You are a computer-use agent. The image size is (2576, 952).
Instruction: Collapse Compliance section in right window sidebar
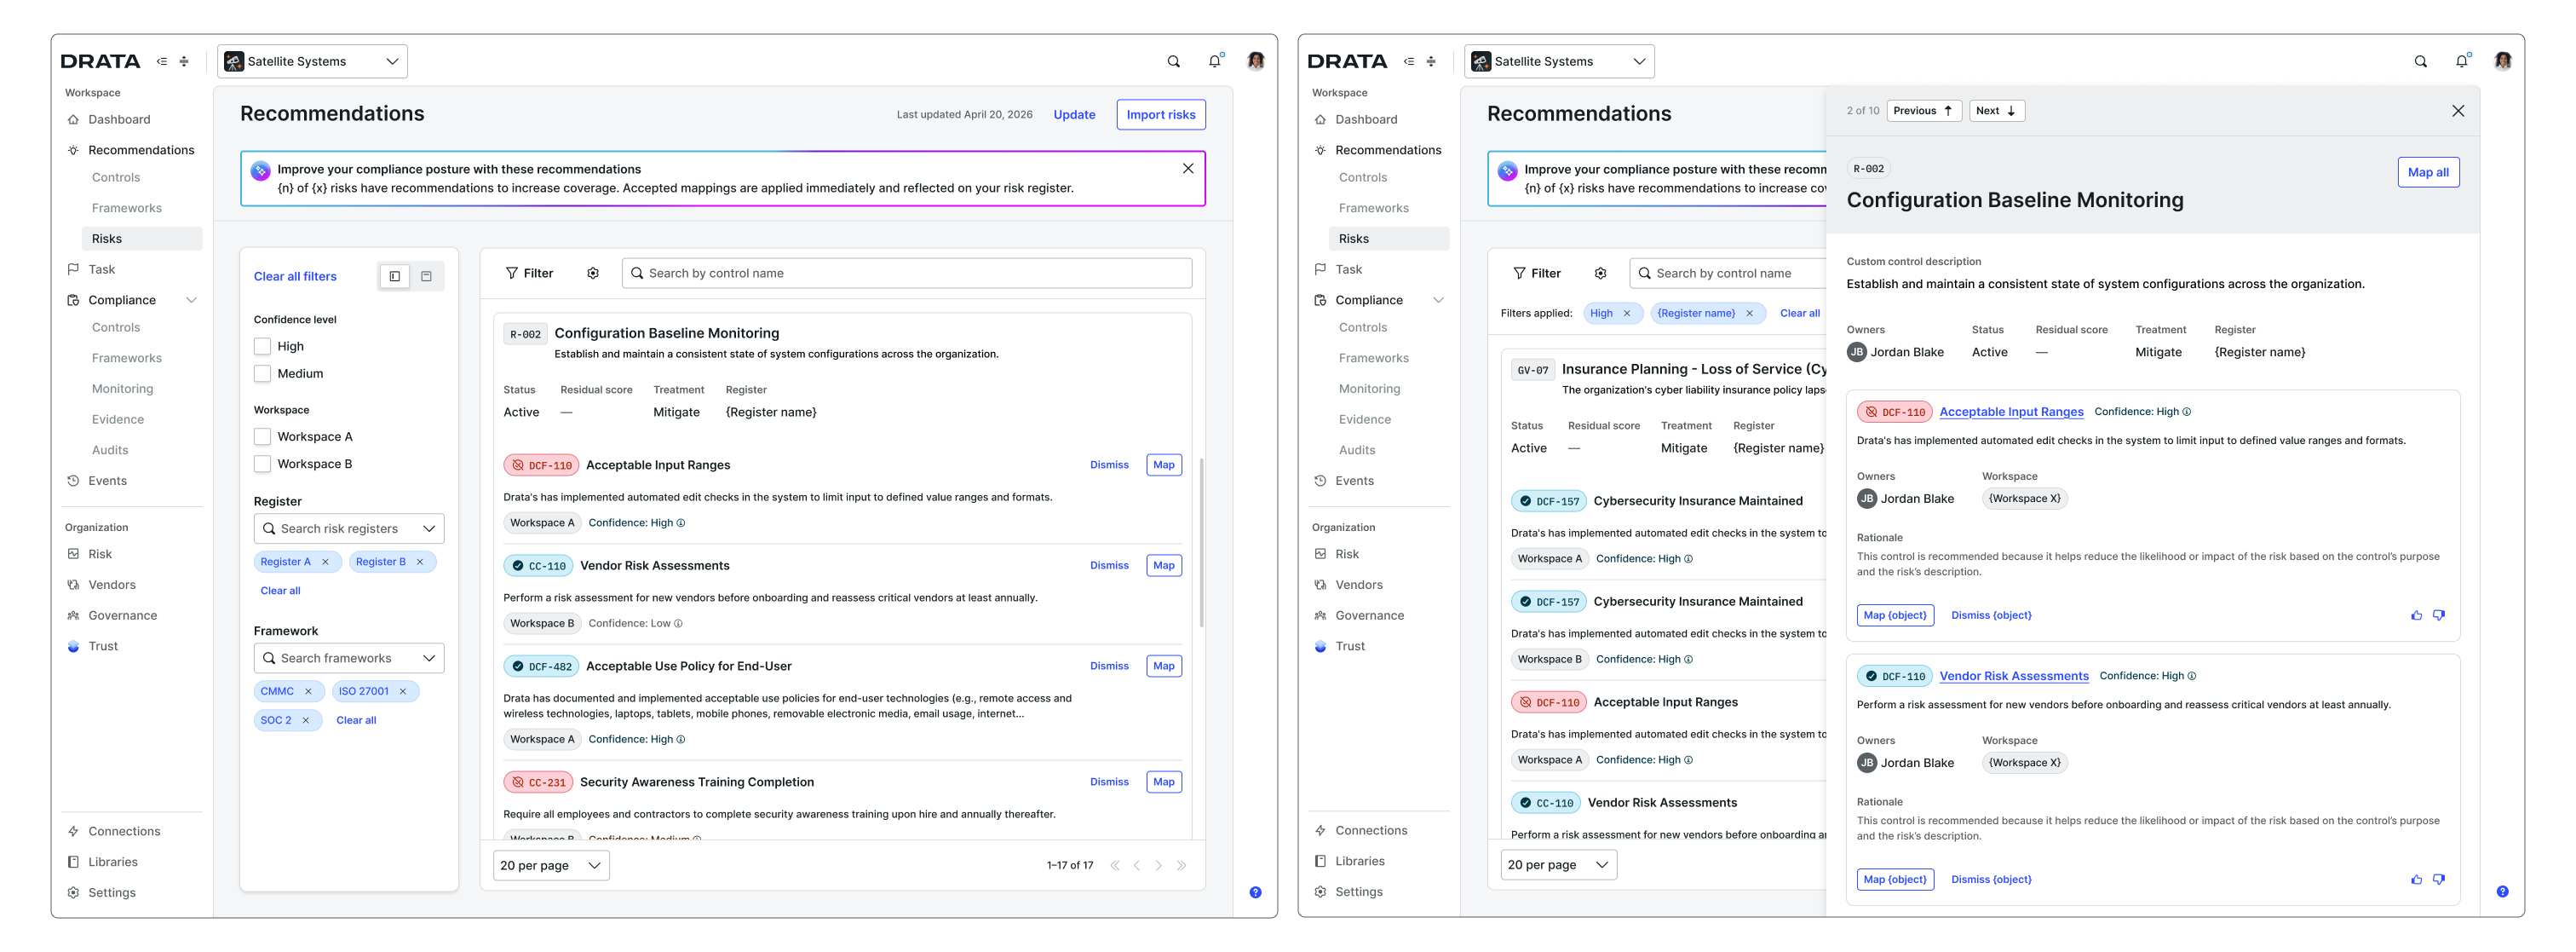pos(1438,300)
